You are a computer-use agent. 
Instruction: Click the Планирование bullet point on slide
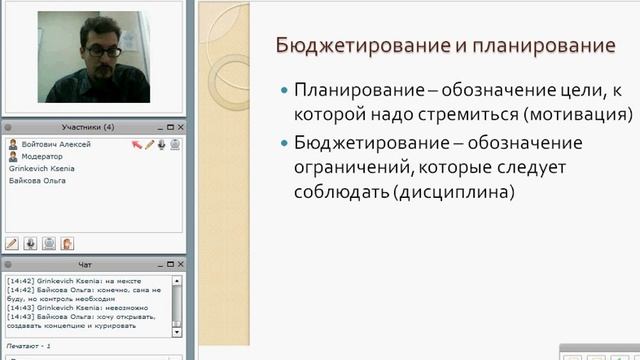pyautogui.click(x=463, y=102)
